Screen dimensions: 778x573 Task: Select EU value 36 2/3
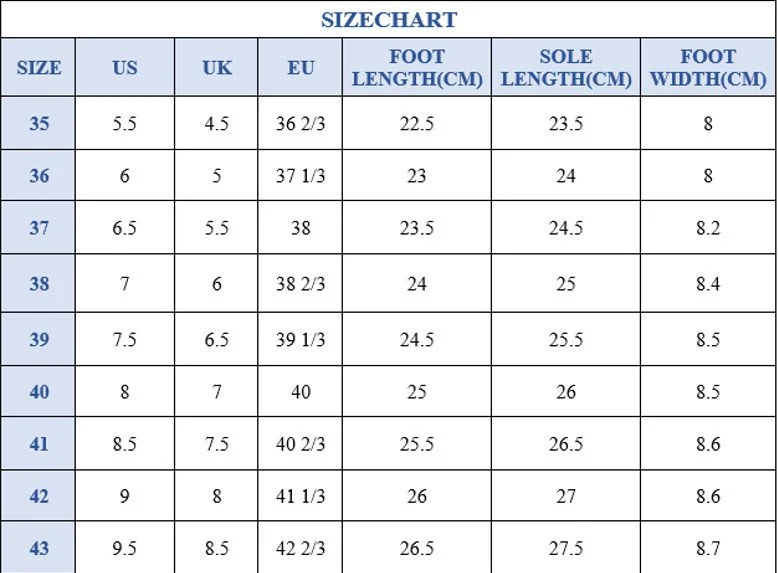pos(301,124)
